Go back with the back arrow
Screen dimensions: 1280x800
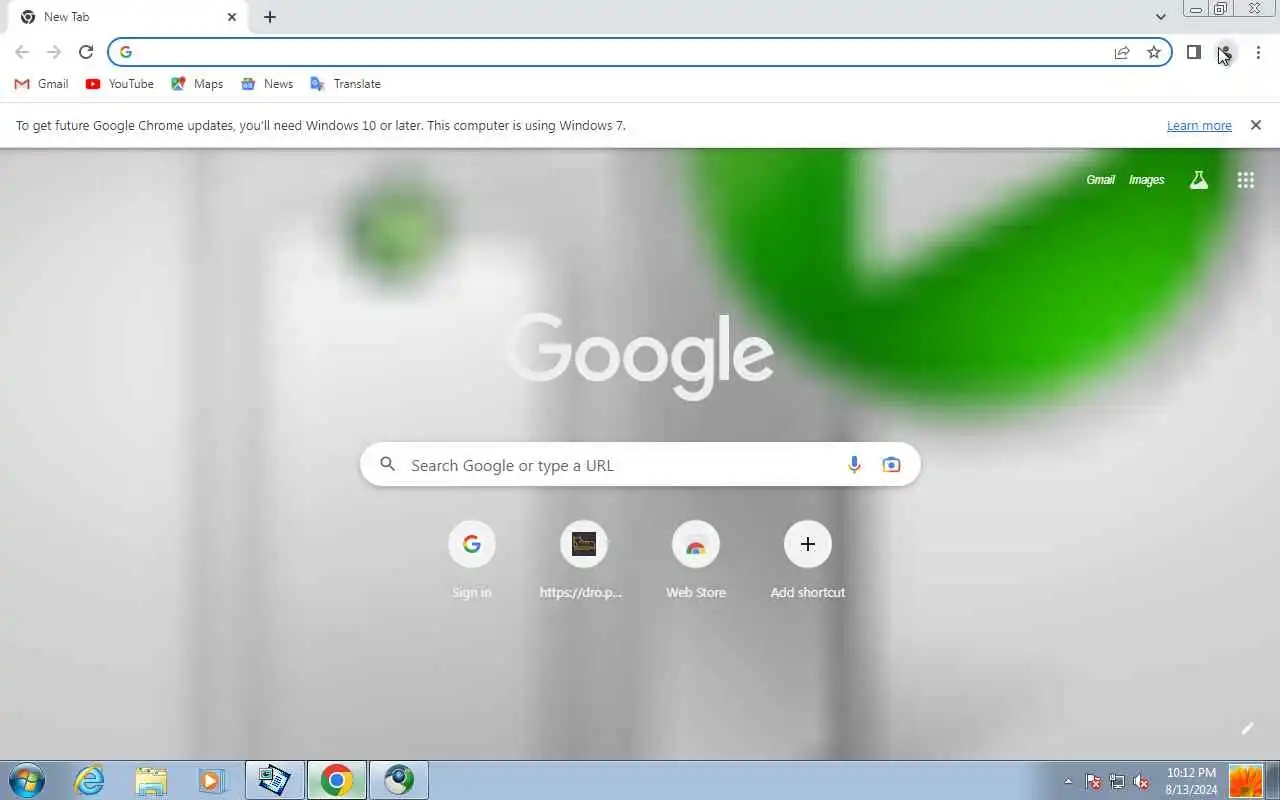[x=22, y=52]
